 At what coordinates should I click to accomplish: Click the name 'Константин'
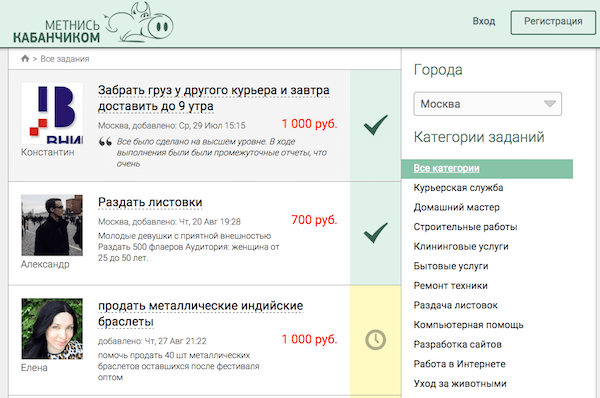pos(47,152)
